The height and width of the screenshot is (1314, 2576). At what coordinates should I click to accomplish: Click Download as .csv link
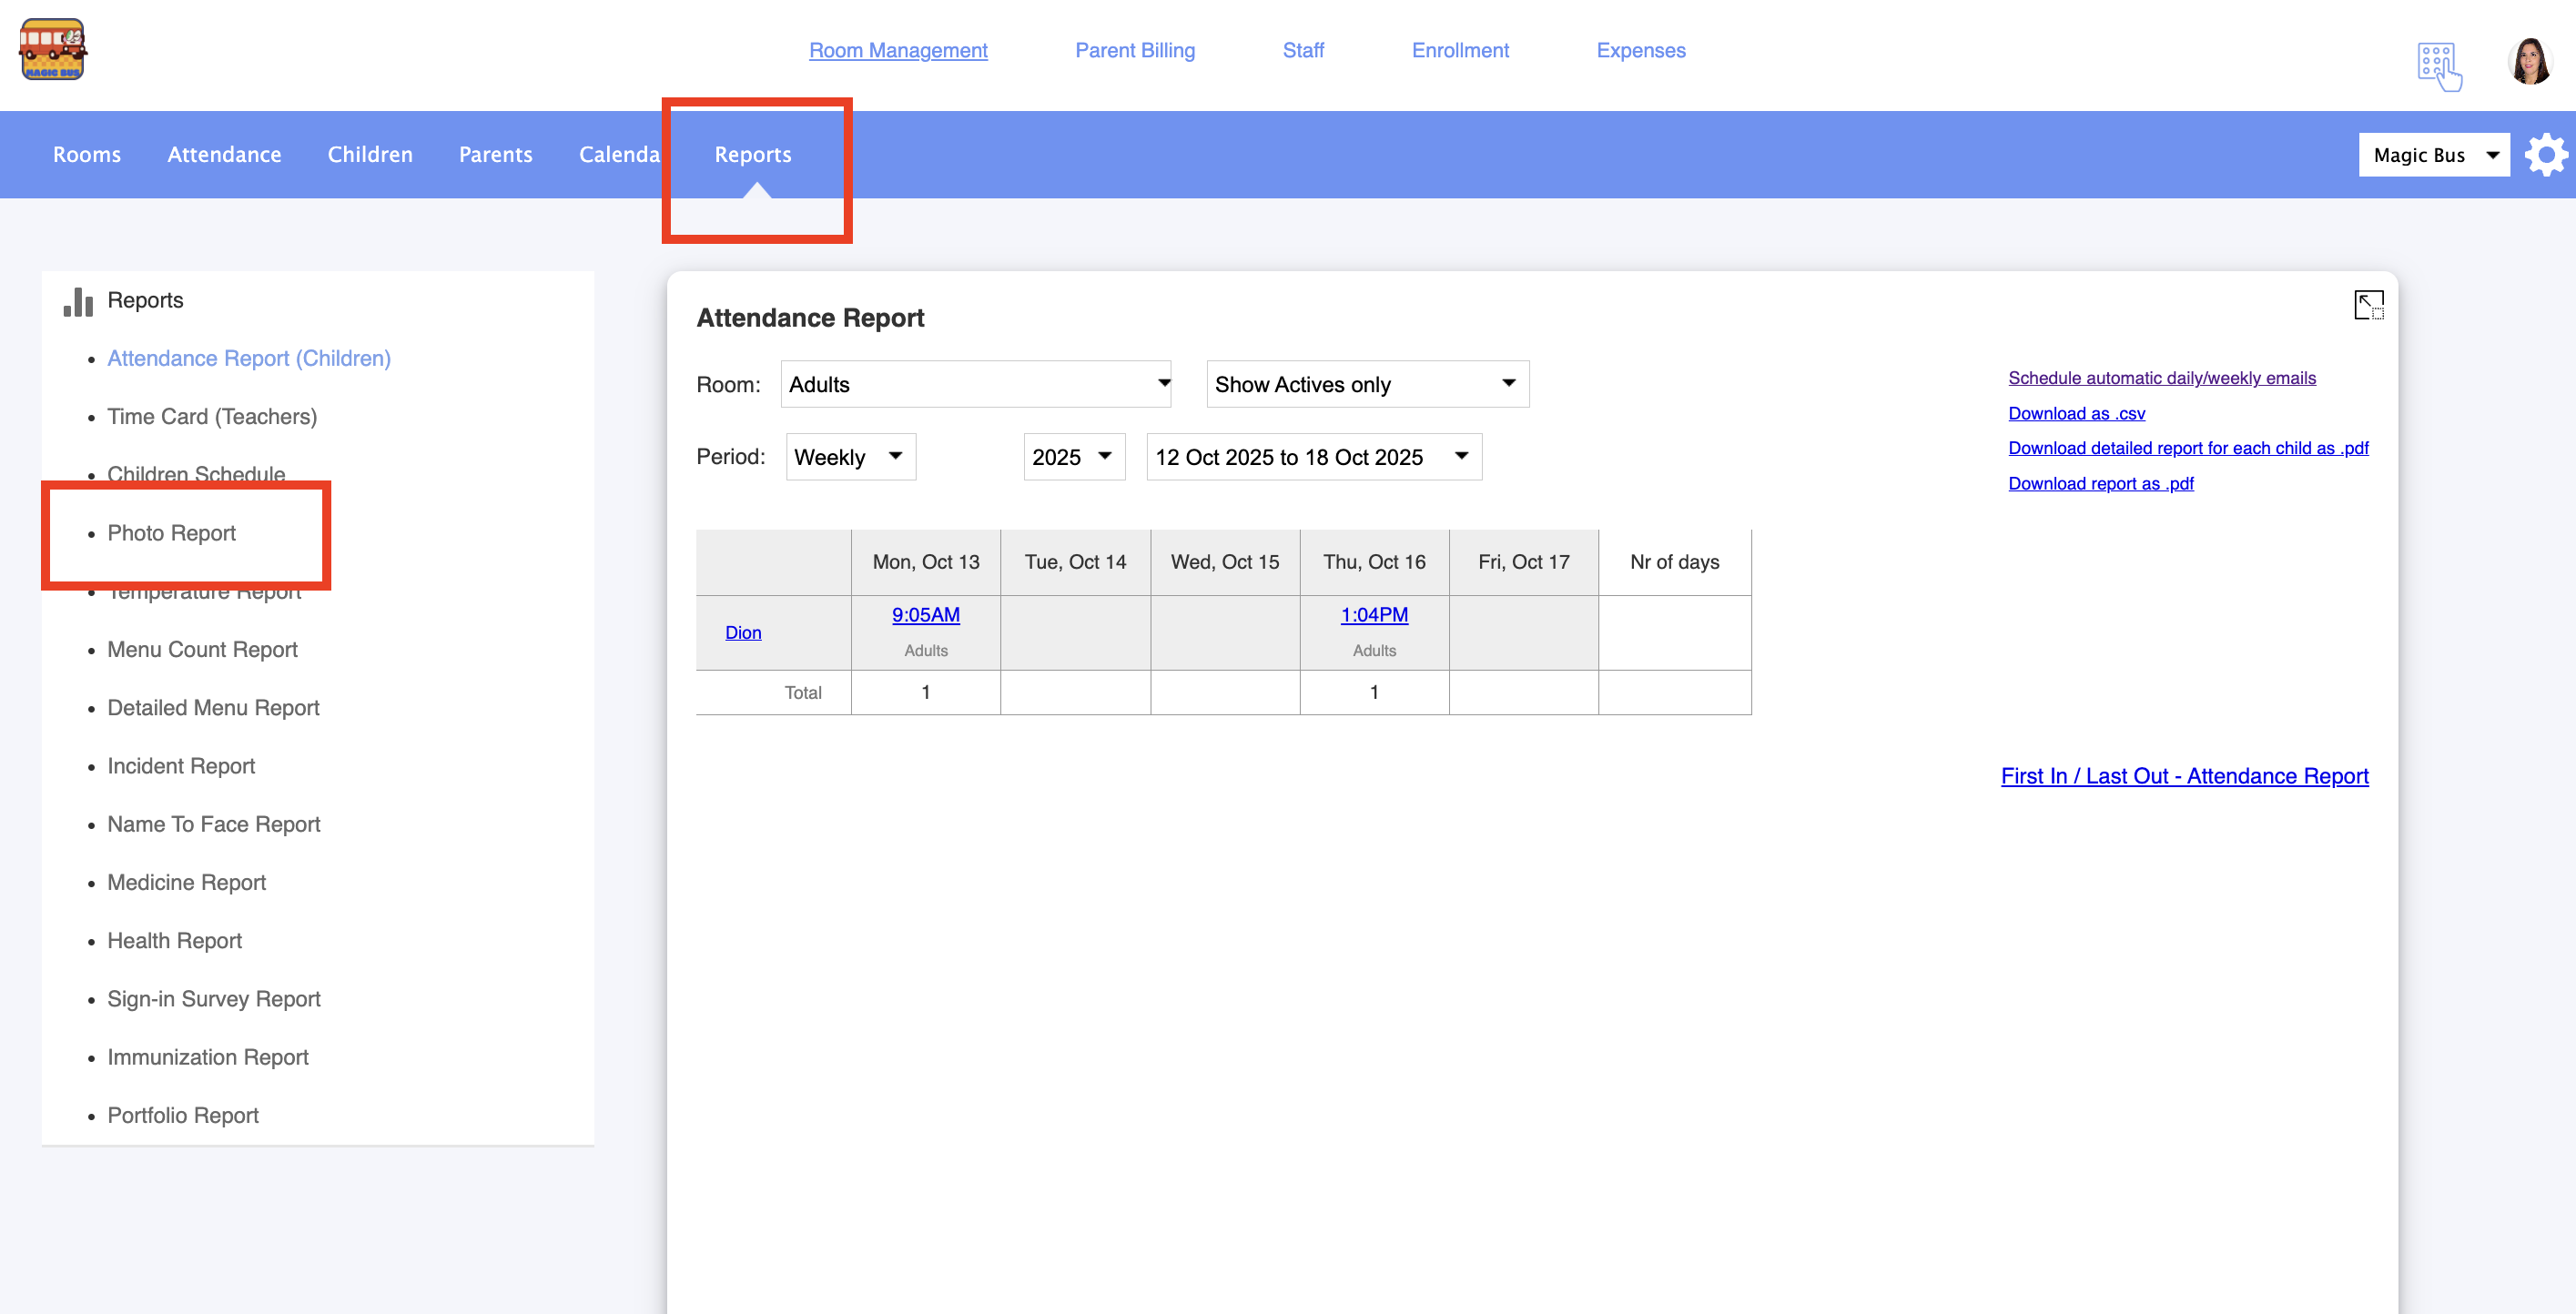2076,413
